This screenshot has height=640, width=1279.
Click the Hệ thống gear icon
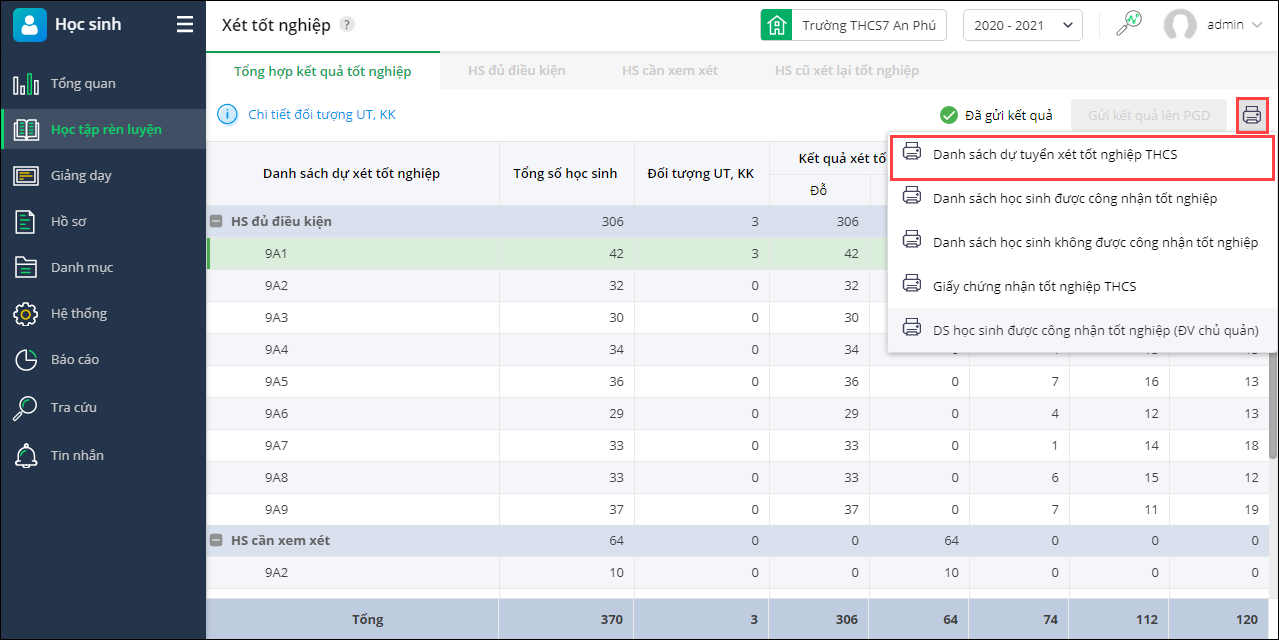26,313
